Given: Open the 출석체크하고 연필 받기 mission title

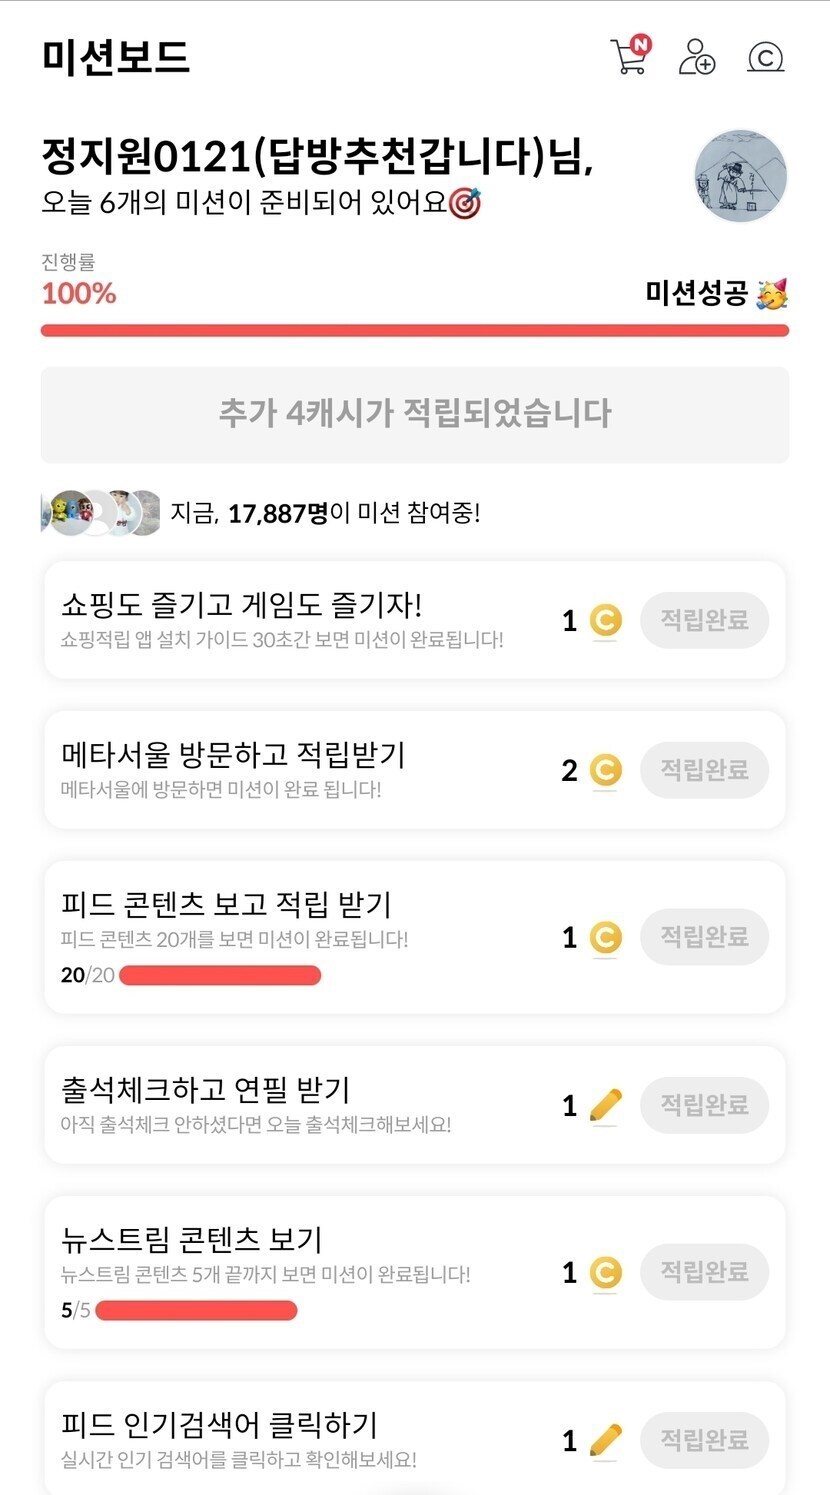Looking at the screenshot, I should click(x=205, y=1089).
